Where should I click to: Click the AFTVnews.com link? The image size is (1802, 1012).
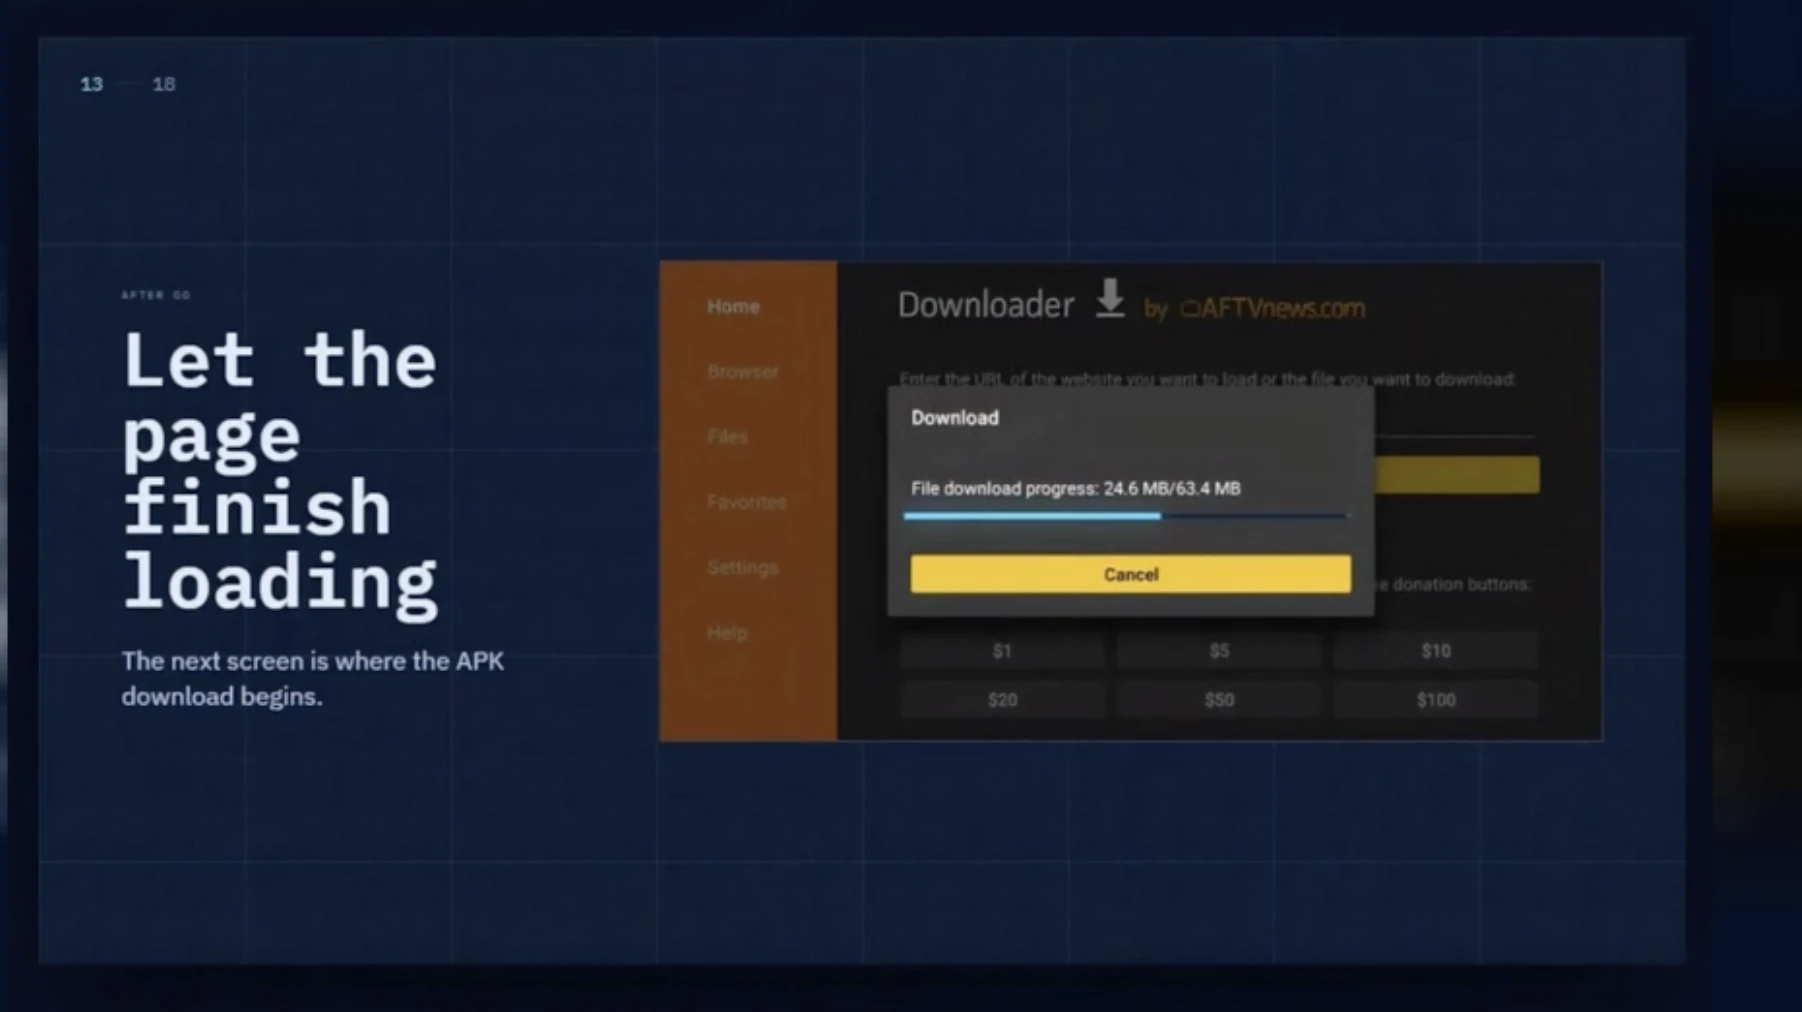(x=1272, y=309)
